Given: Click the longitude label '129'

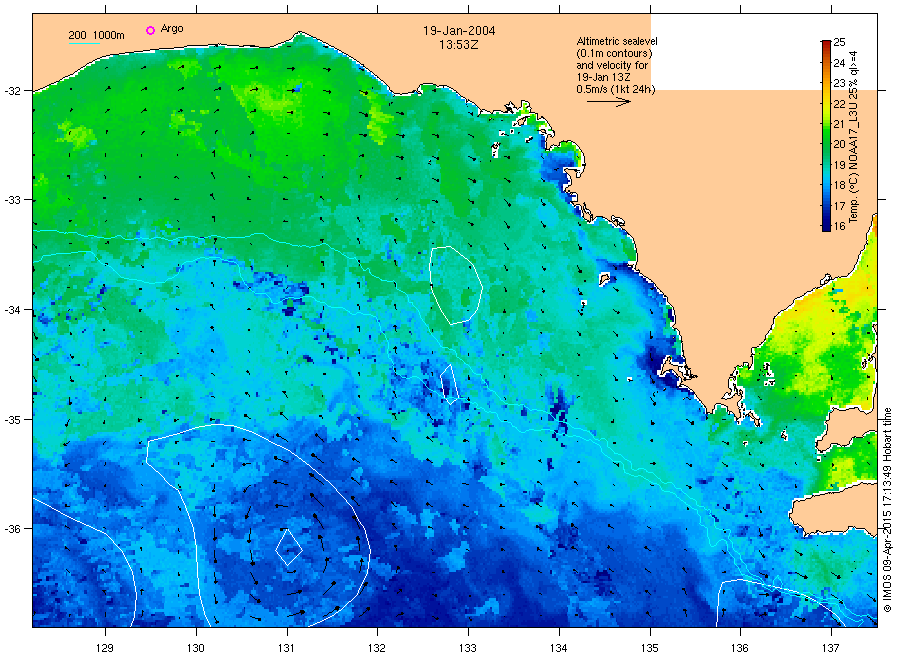Looking at the screenshot, I should click(105, 649).
